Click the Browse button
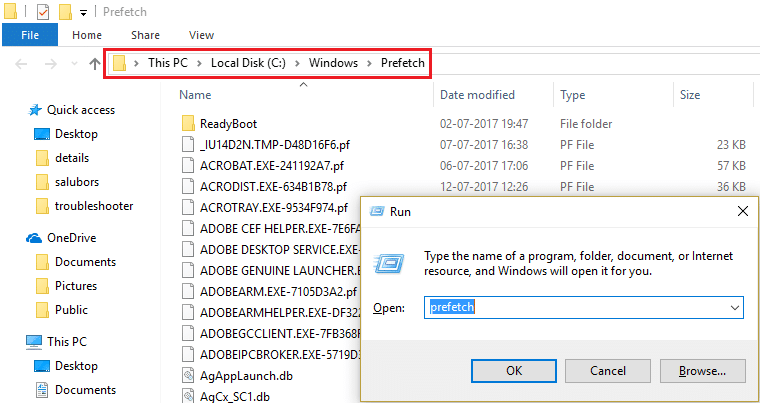Screen dimensions: 760x403 (x=702, y=371)
